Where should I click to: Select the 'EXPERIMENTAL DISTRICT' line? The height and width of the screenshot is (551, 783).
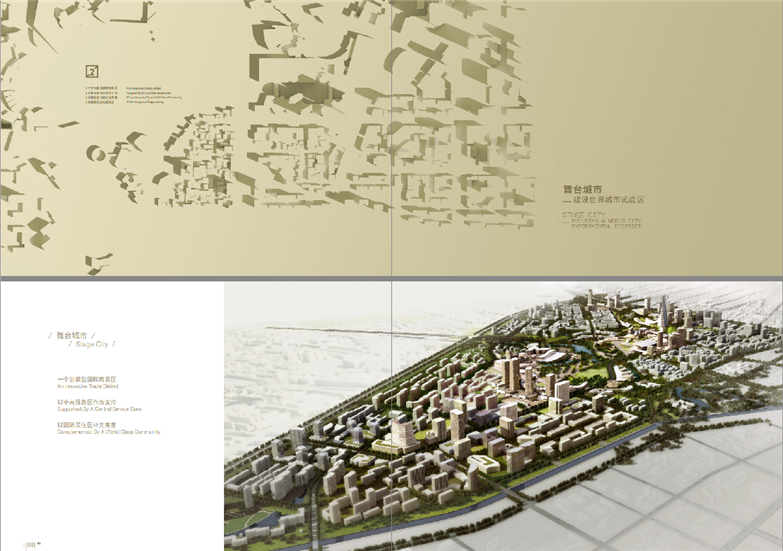point(606,226)
